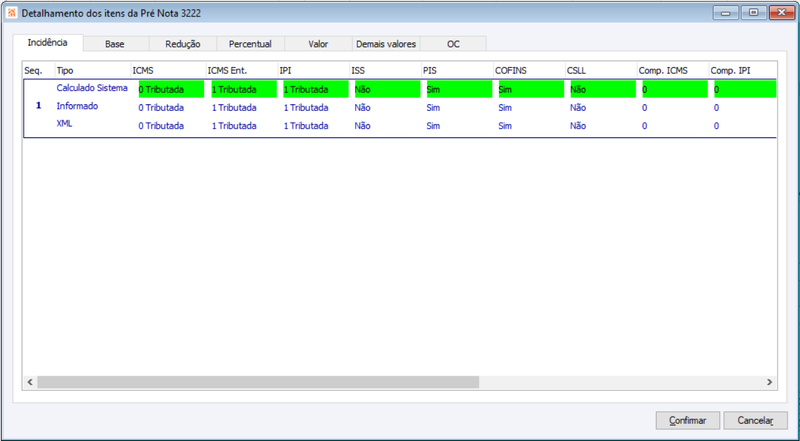Screen dimensions: 800x441
Task: Click the Cancelar button
Action: coord(756,421)
